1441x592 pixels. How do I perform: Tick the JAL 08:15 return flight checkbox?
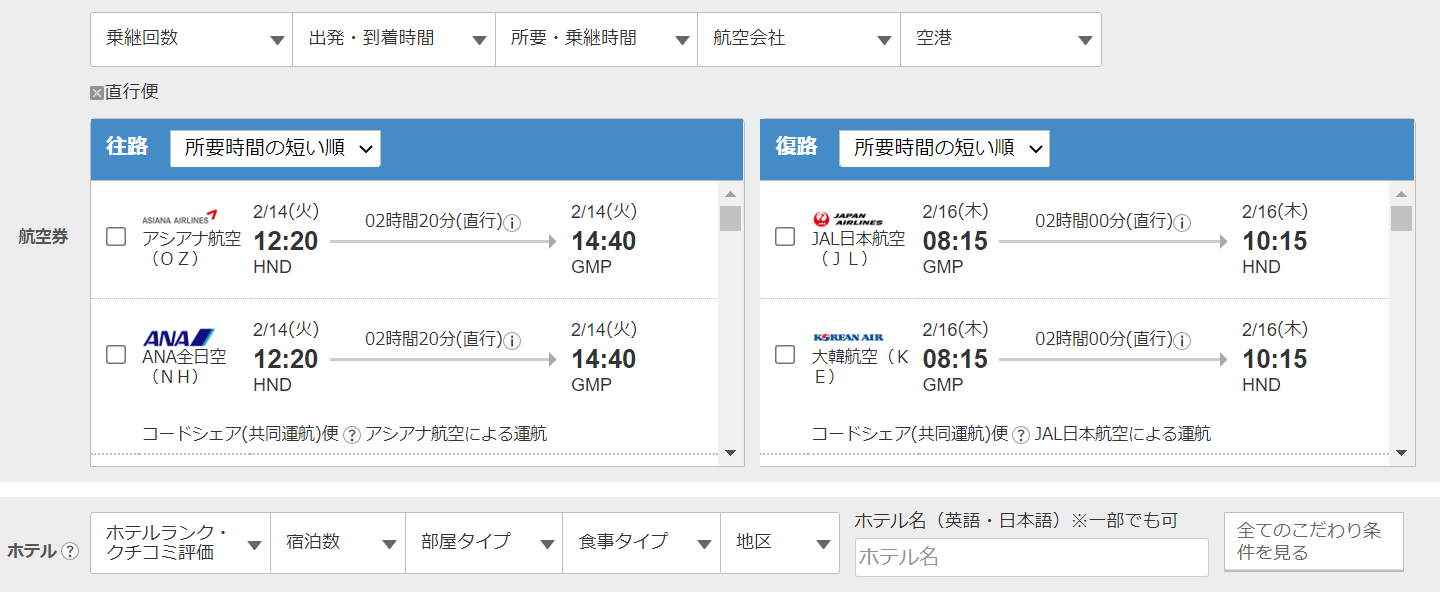click(786, 237)
